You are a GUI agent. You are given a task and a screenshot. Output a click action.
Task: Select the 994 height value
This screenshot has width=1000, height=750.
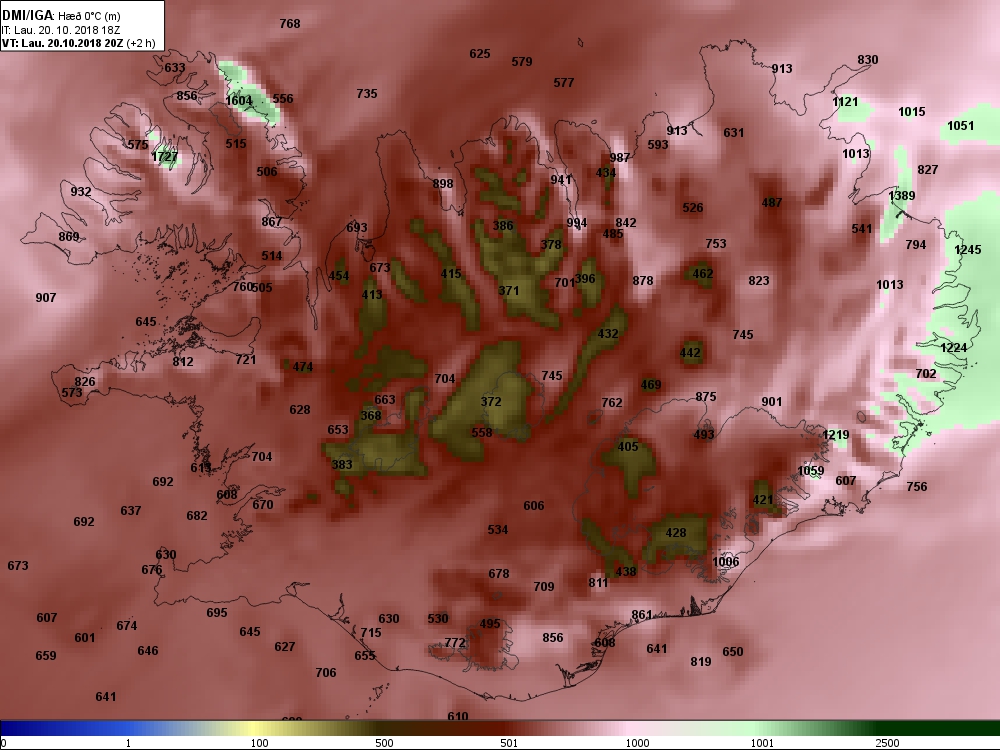577,223
